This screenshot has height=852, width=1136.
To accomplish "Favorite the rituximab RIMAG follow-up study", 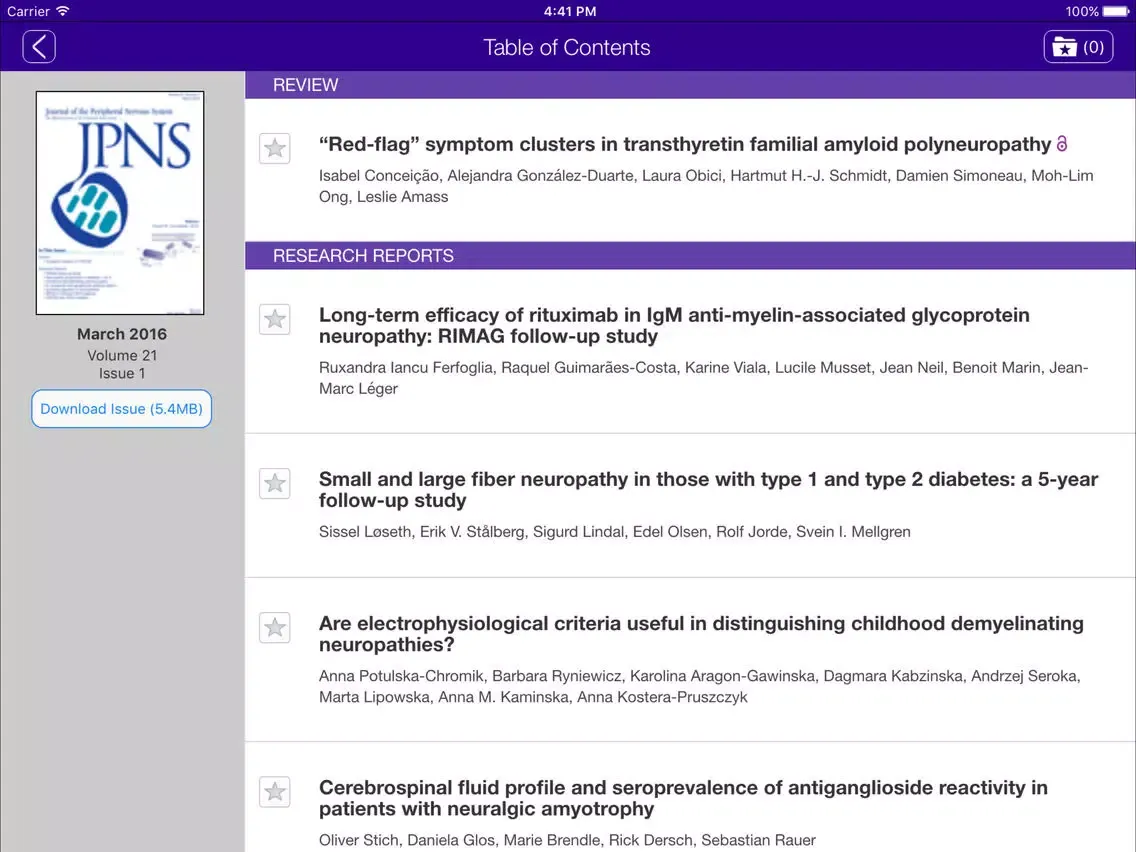I will point(275,320).
